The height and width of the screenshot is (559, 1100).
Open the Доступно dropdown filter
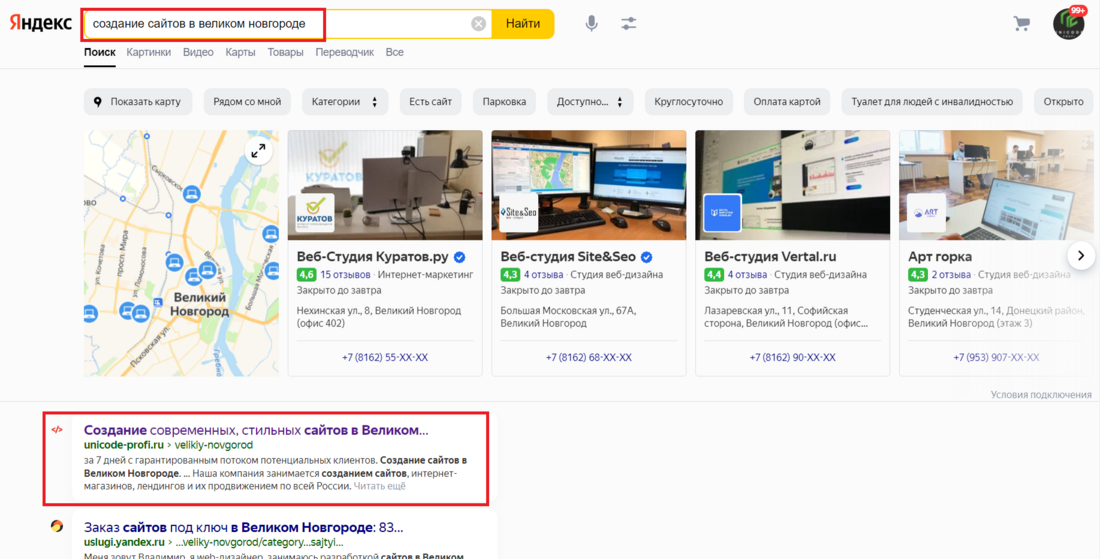pyautogui.click(x=590, y=102)
